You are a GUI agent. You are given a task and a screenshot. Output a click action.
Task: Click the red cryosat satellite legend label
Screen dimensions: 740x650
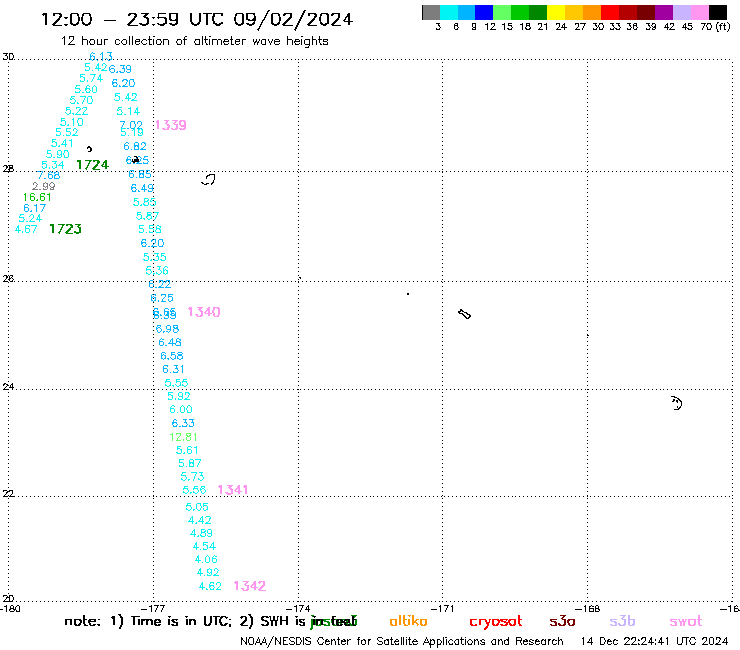tap(496, 622)
